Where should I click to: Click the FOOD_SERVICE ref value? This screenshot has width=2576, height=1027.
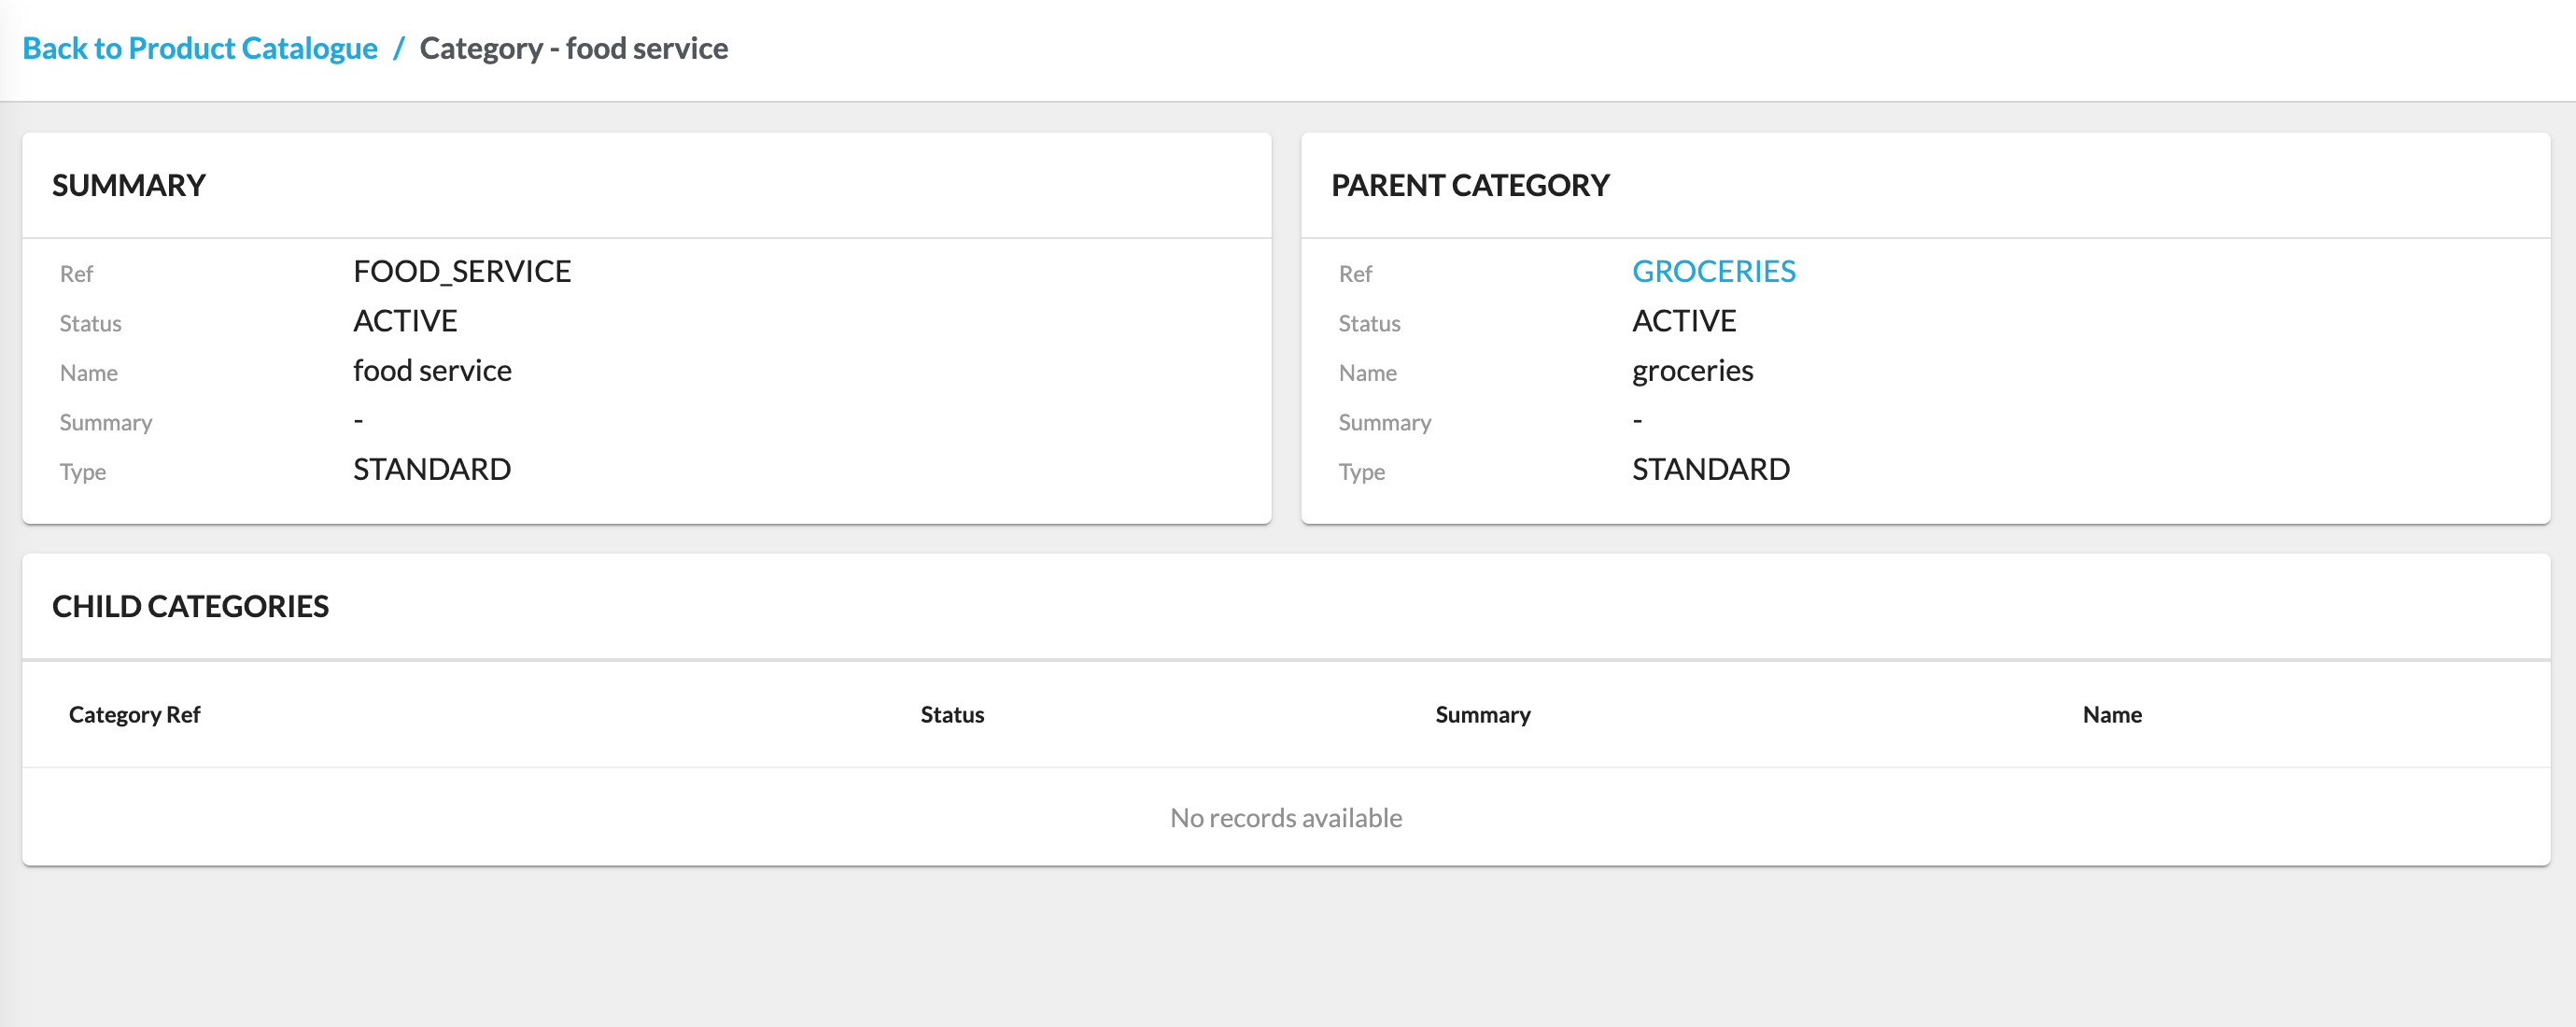pos(461,271)
